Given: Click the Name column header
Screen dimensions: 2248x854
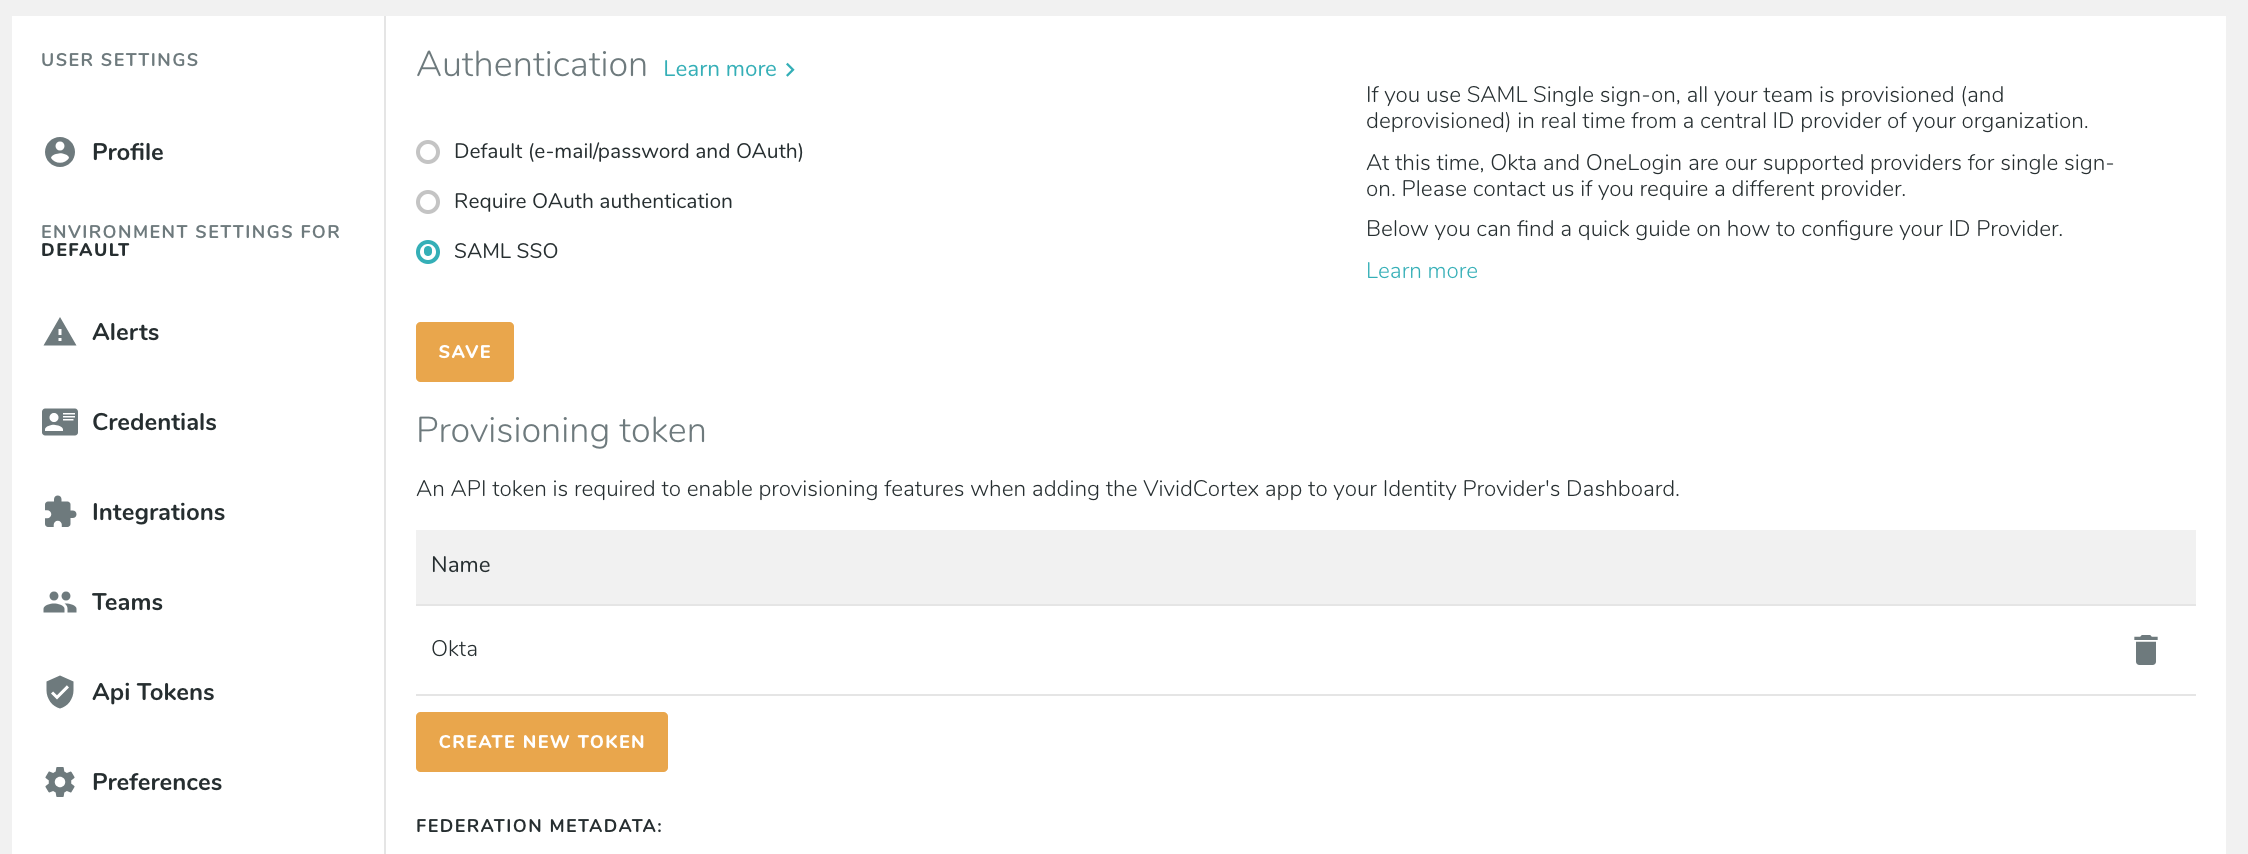Looking at the screenshot, I should [x=461, y=565].
